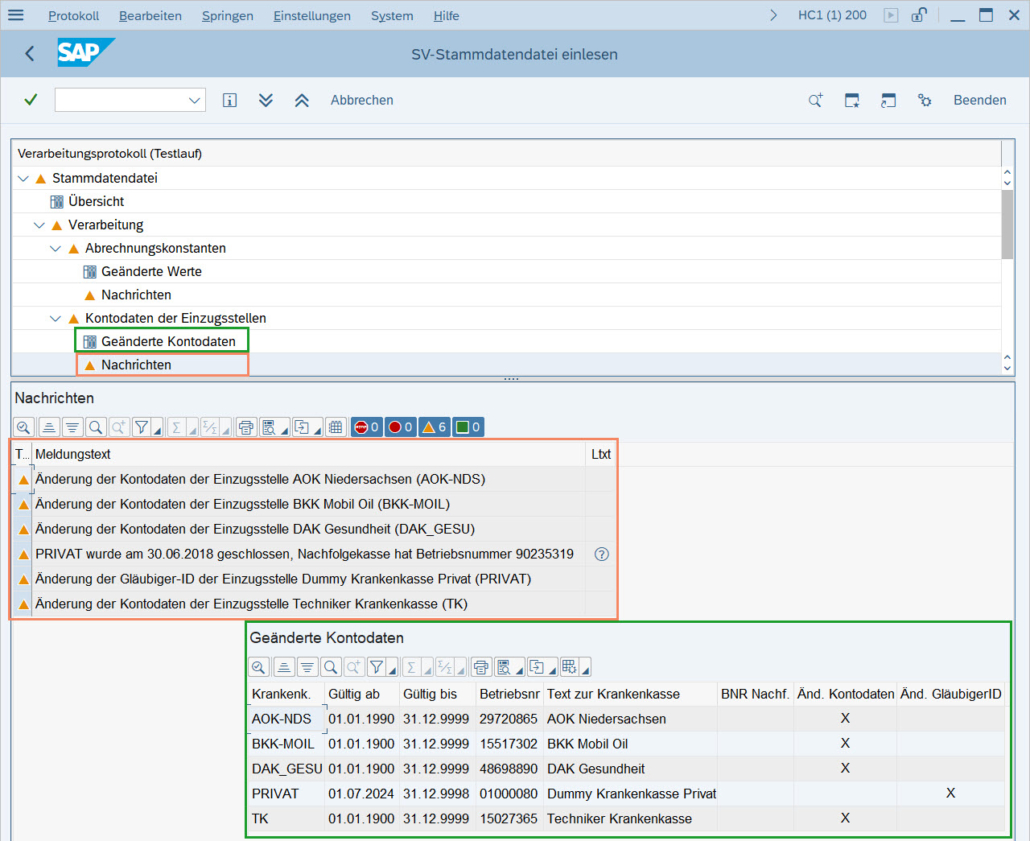The width and height of the screenshot is (1030, 841).
Task: Go back using the arrow beside the SAP logo
Action: coord(30,54)
